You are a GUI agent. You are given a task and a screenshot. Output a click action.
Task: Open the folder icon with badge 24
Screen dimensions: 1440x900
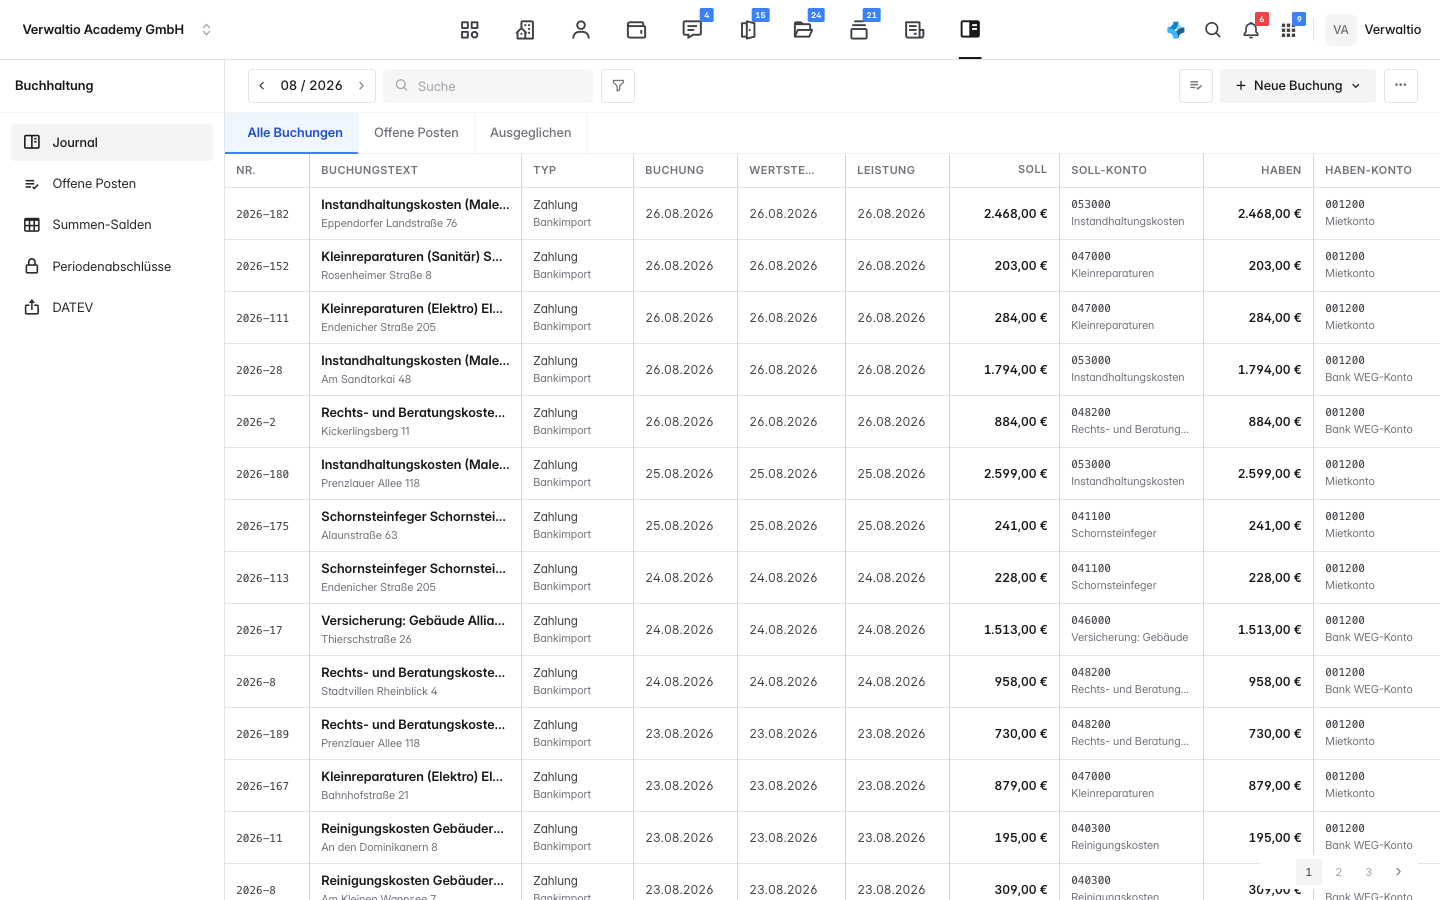click(x=803, y=30)
